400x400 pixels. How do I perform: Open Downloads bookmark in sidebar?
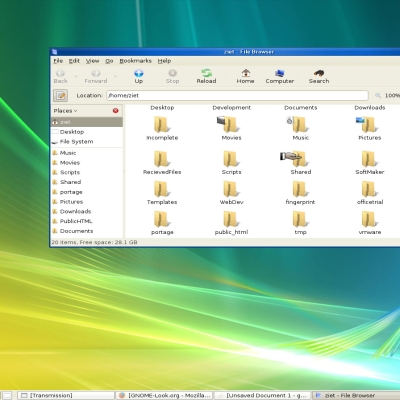coord(87,211)
